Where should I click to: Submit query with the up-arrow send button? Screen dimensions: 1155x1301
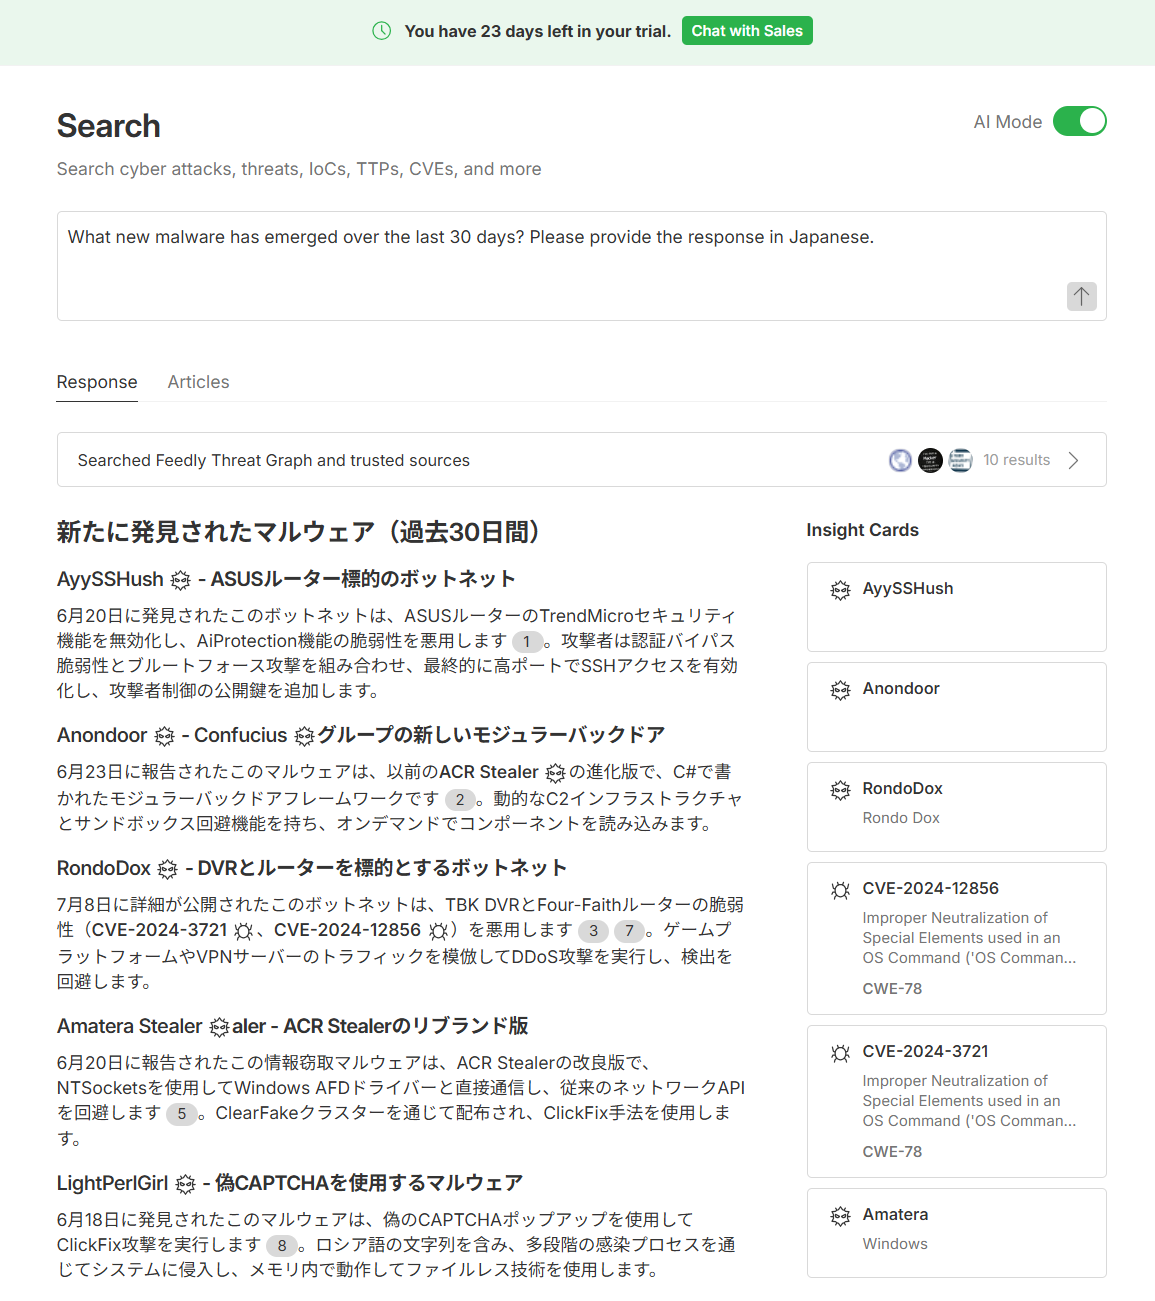[x=1082, y=296]
